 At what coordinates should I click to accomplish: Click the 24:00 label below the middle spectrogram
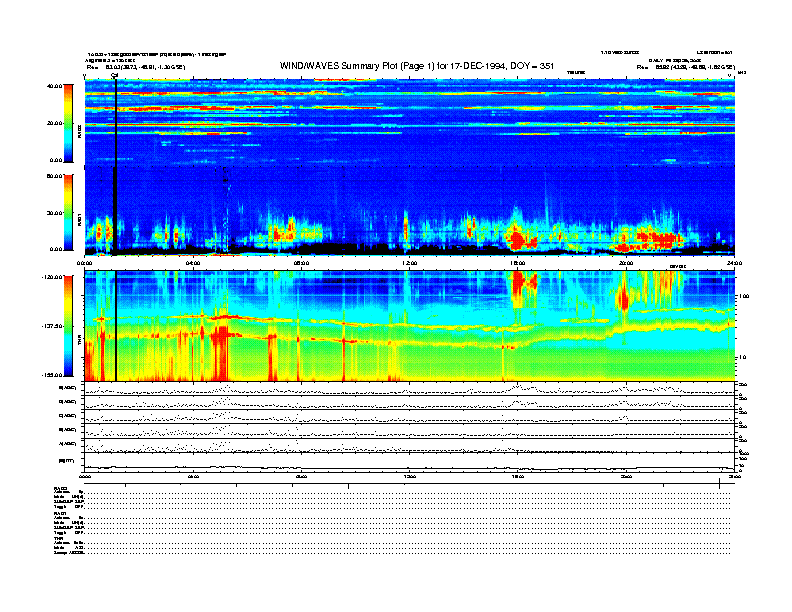click(734, 263)
